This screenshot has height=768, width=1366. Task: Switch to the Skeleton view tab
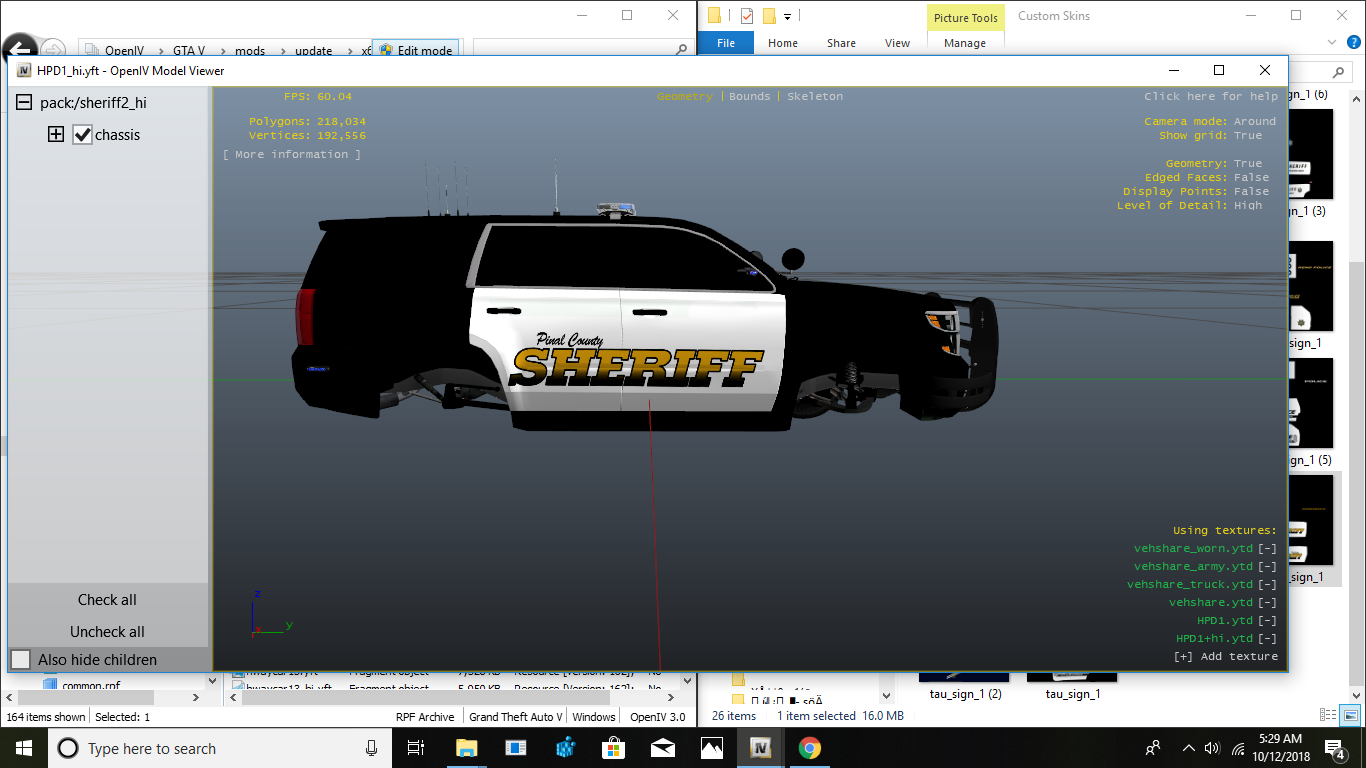[x=814, y=97]
